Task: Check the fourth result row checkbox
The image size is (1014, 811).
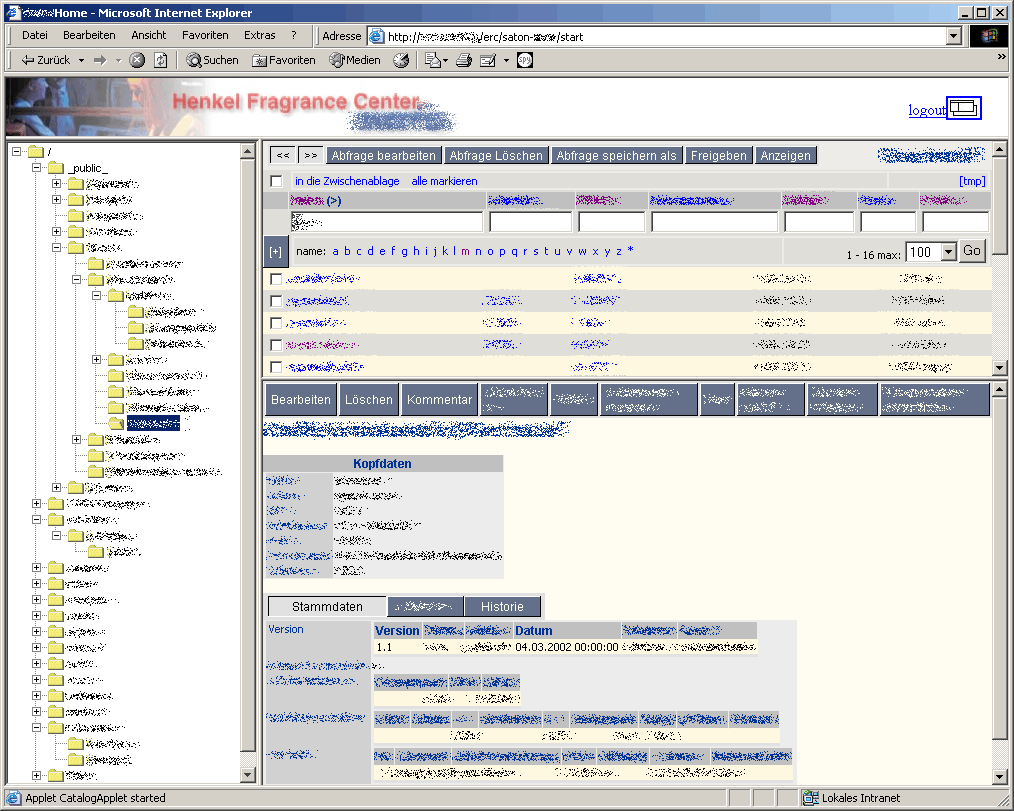Action: coord(276,345)
